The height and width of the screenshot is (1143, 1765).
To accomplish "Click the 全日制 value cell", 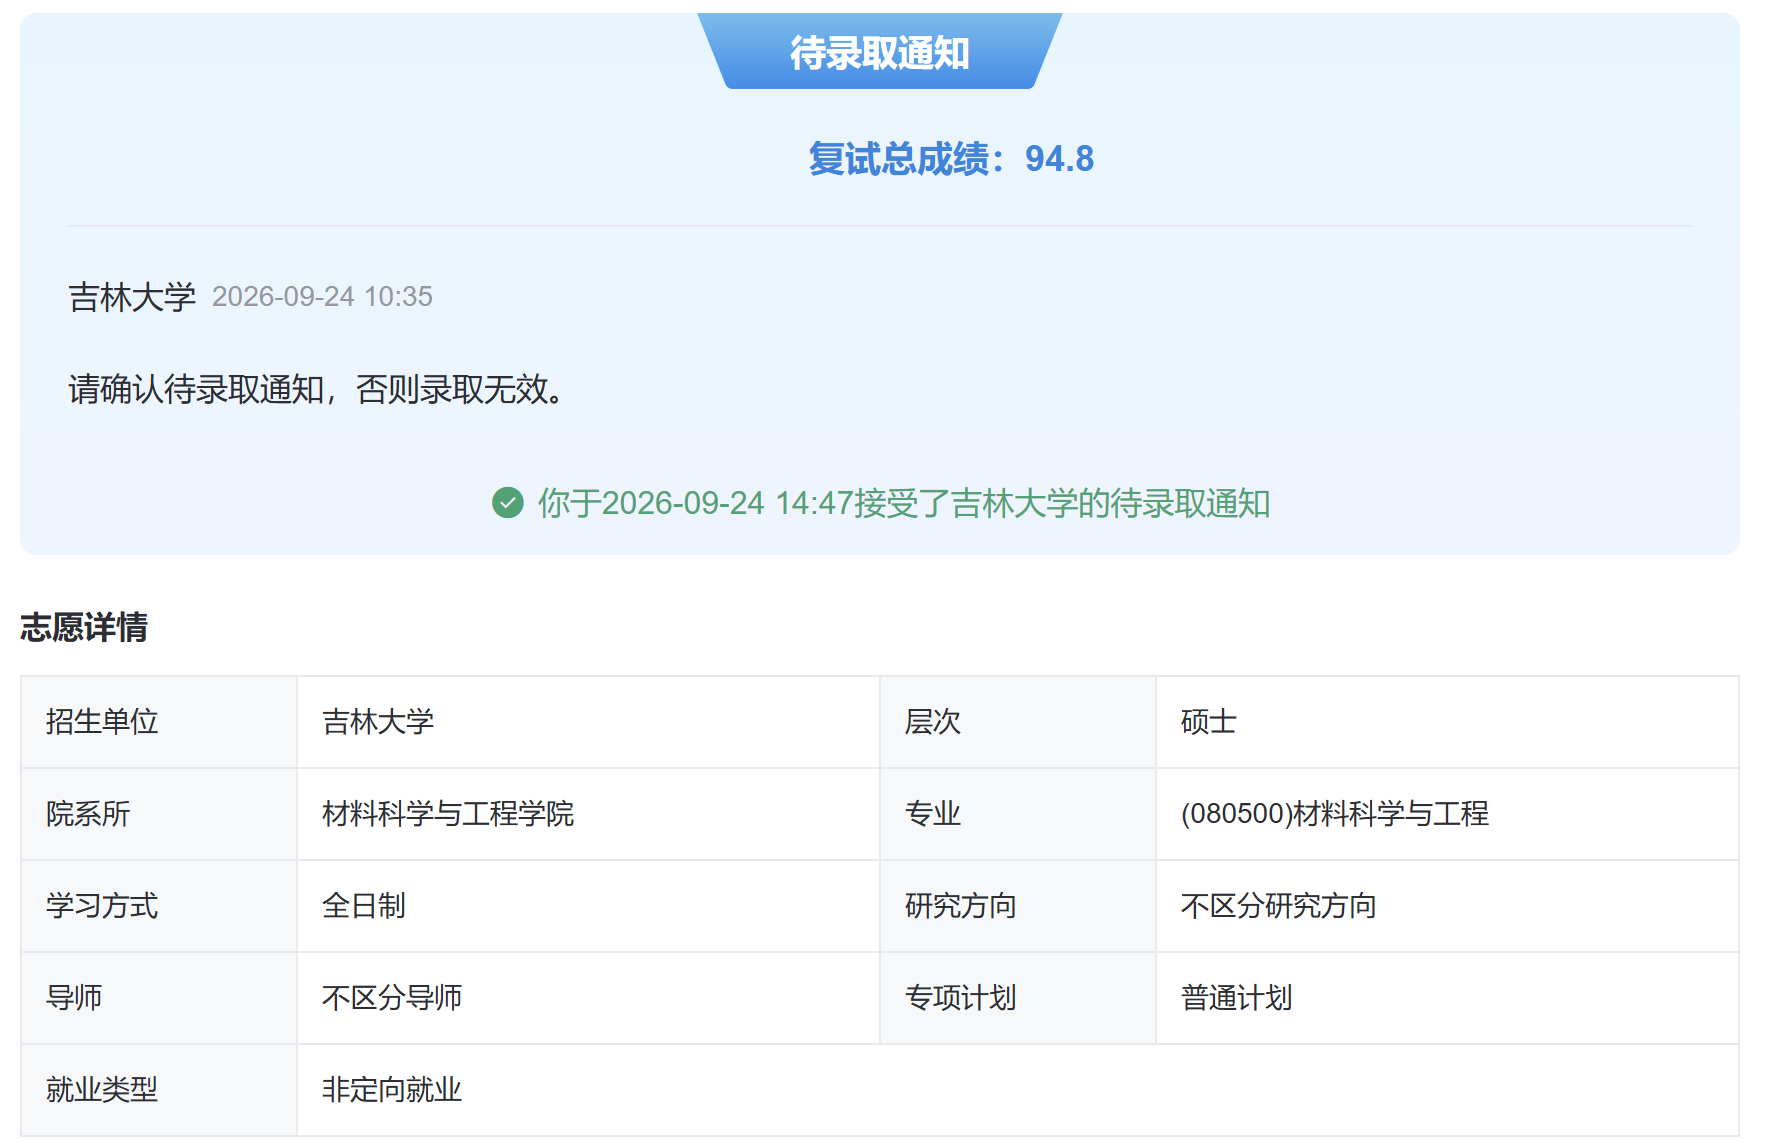I will tap(588, 906).
